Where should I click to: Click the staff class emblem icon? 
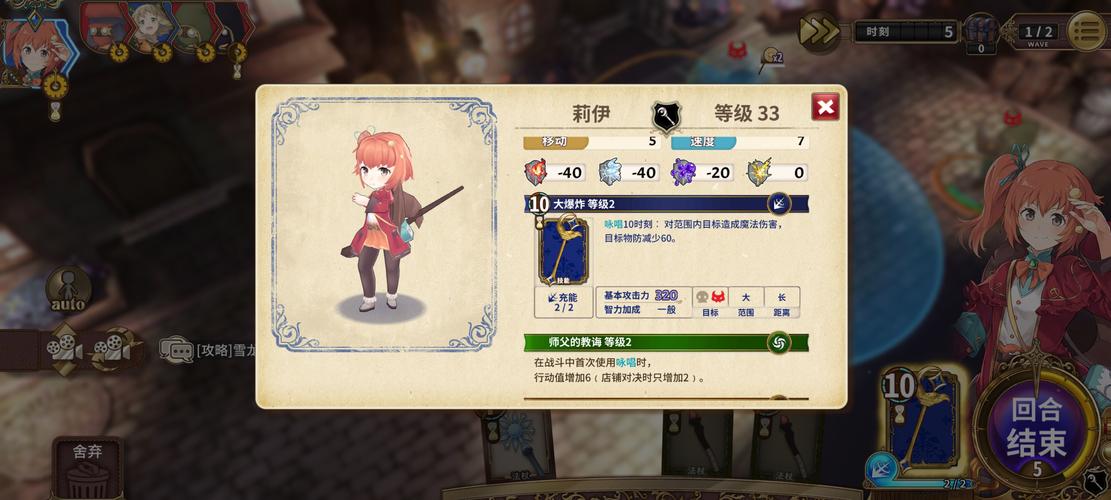pos(666,116)
